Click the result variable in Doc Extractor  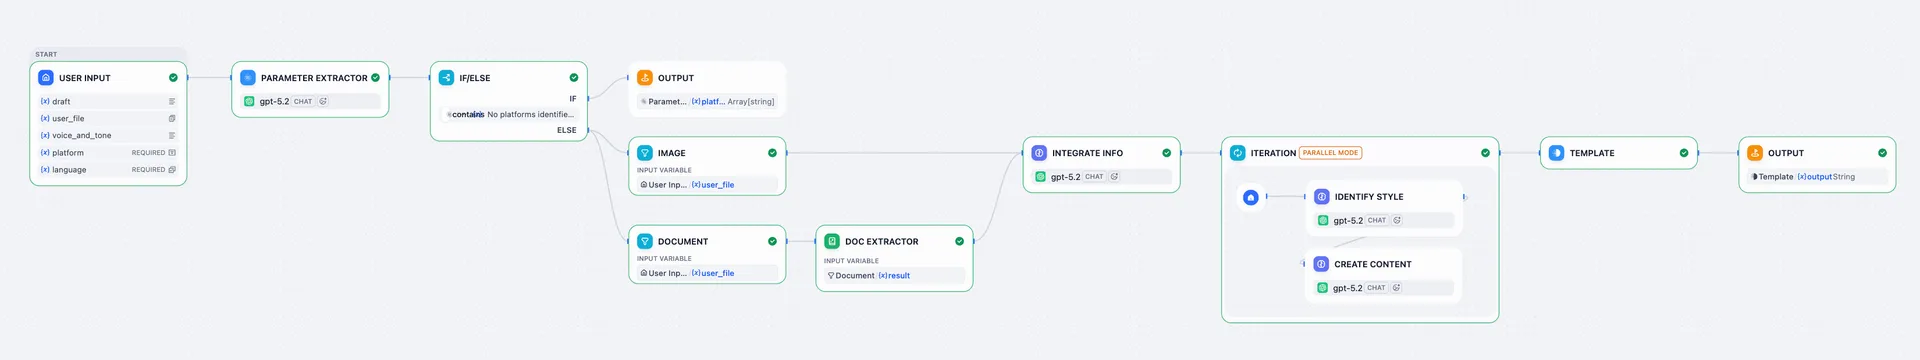click(x=894, y=276)
